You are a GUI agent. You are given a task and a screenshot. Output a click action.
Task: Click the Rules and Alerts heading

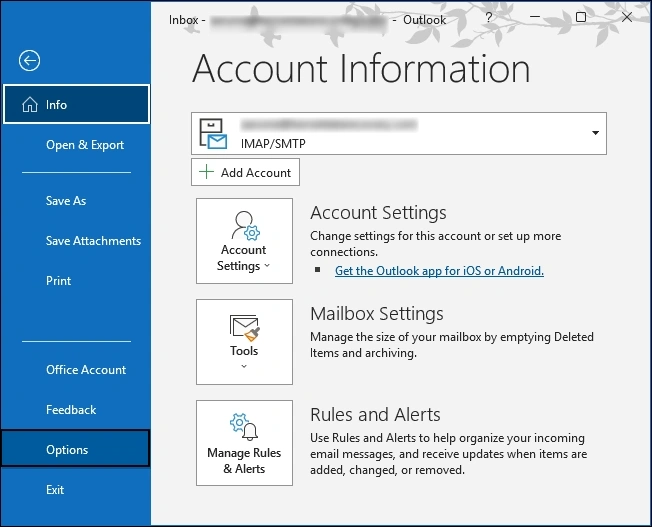pyautogui.click(x=375, y=415)
